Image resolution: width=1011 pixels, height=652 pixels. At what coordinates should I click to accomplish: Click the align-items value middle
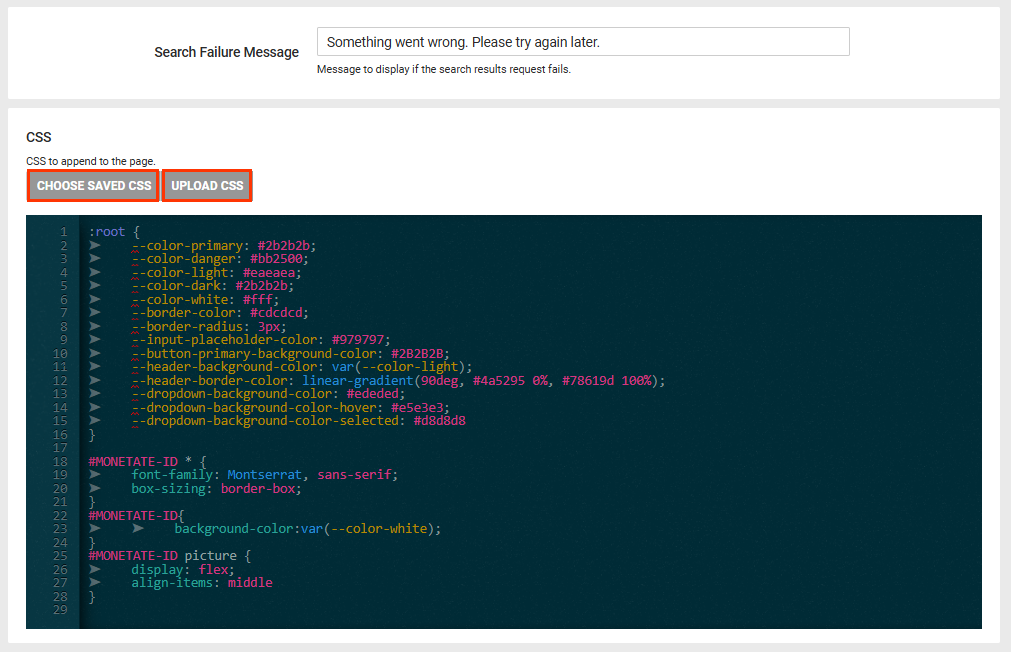pyautogui.click(x=250, y=584)
